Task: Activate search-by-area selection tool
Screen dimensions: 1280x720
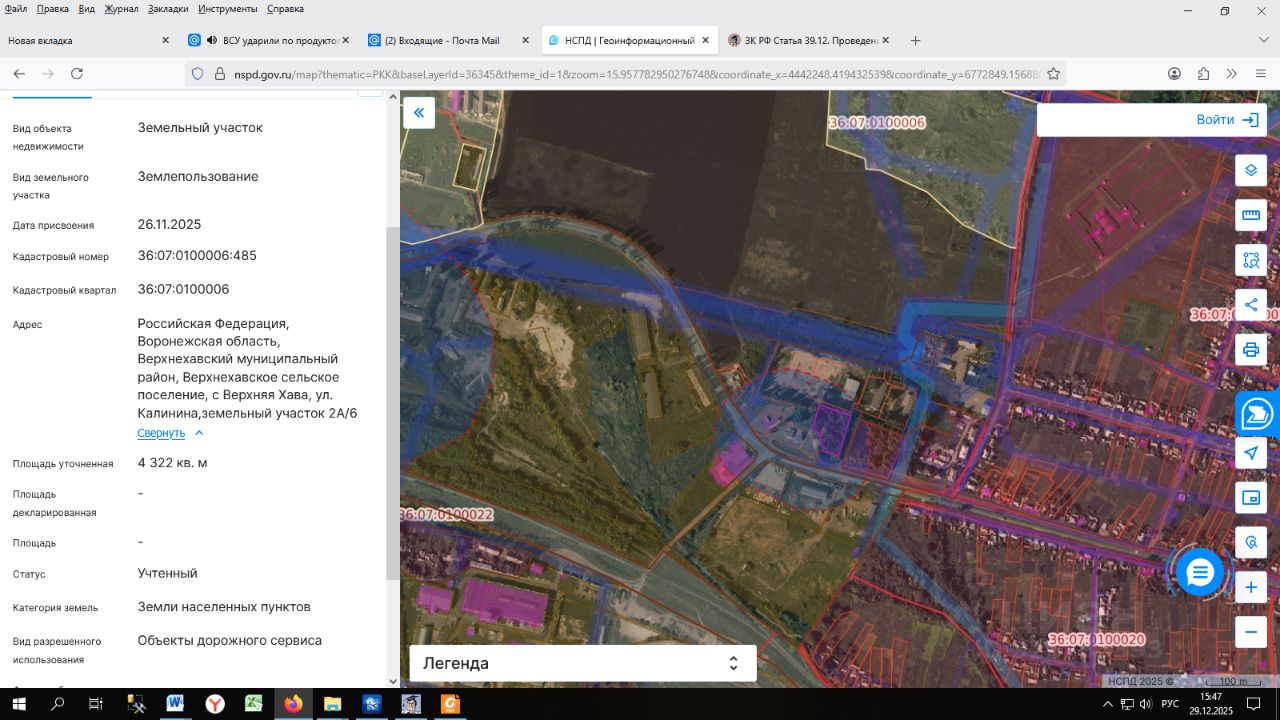Action: [1251, 260]
